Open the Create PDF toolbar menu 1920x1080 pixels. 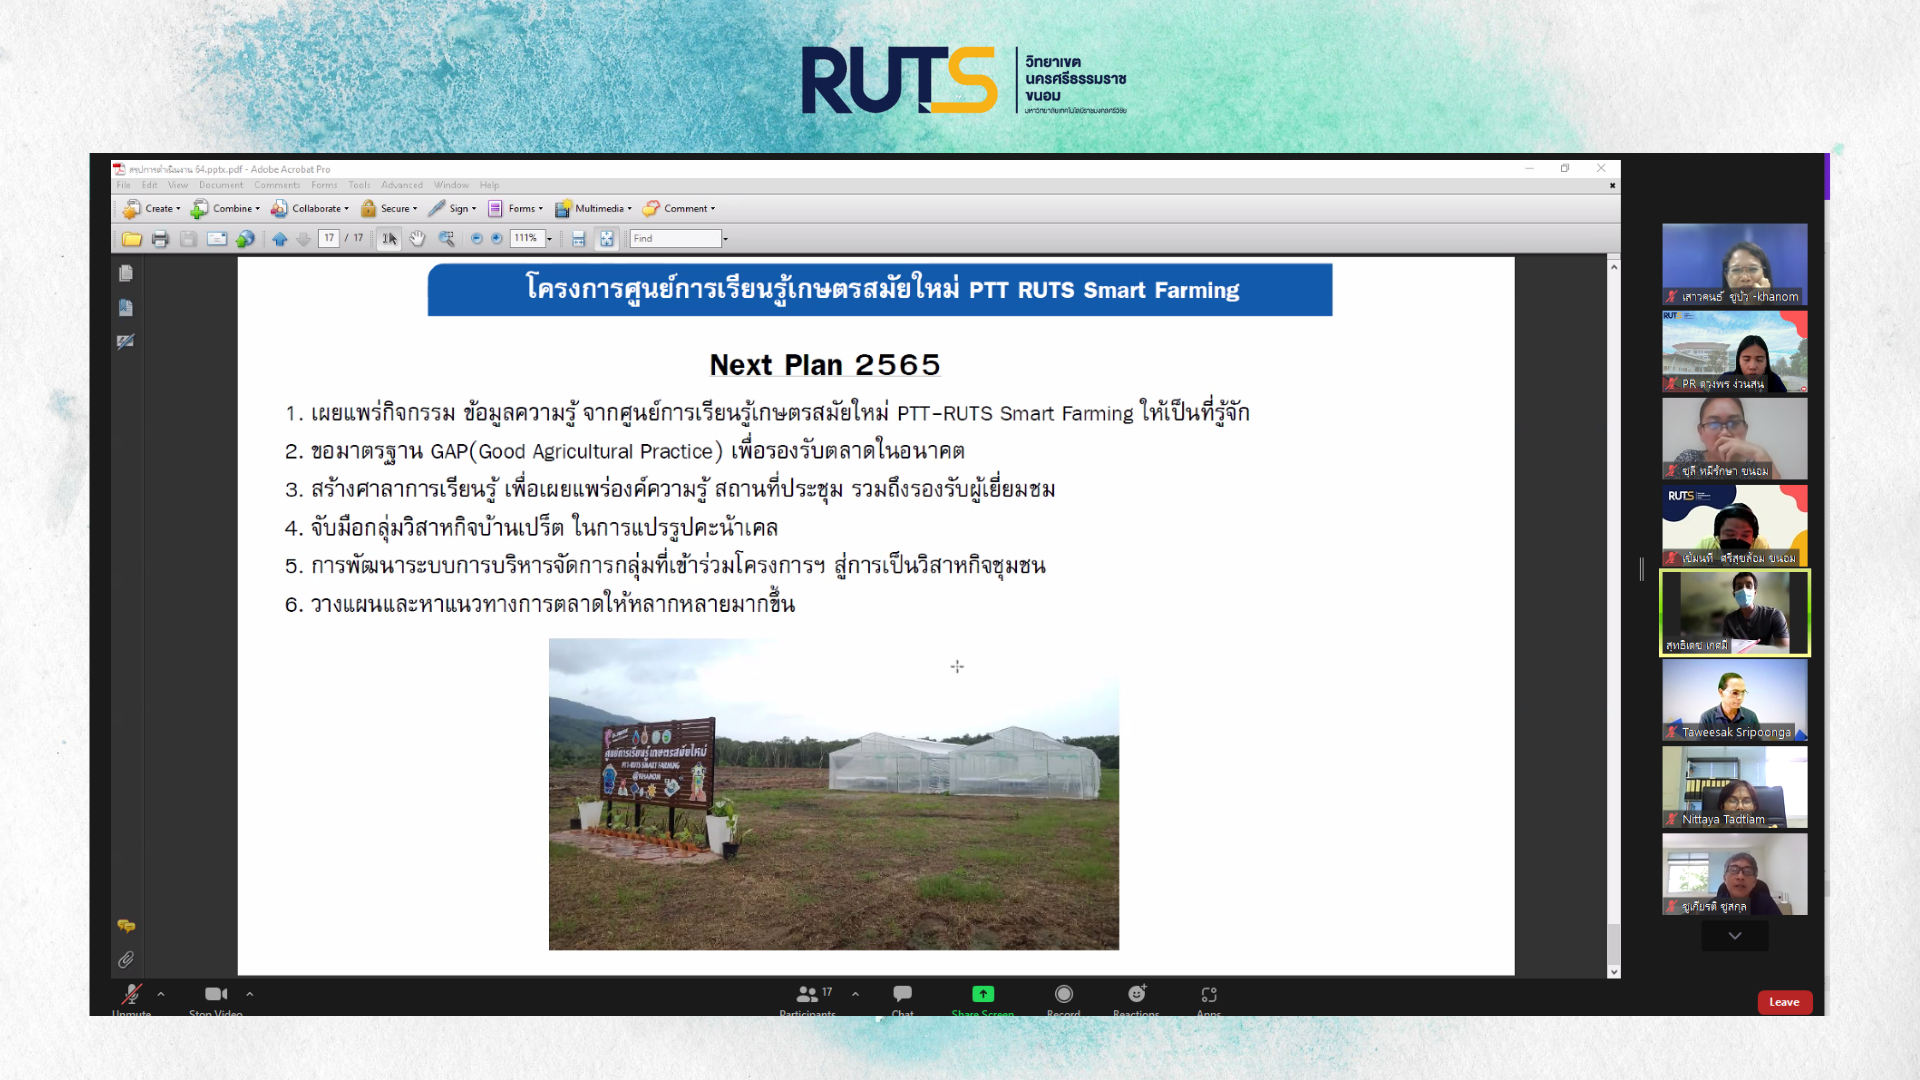152,209
